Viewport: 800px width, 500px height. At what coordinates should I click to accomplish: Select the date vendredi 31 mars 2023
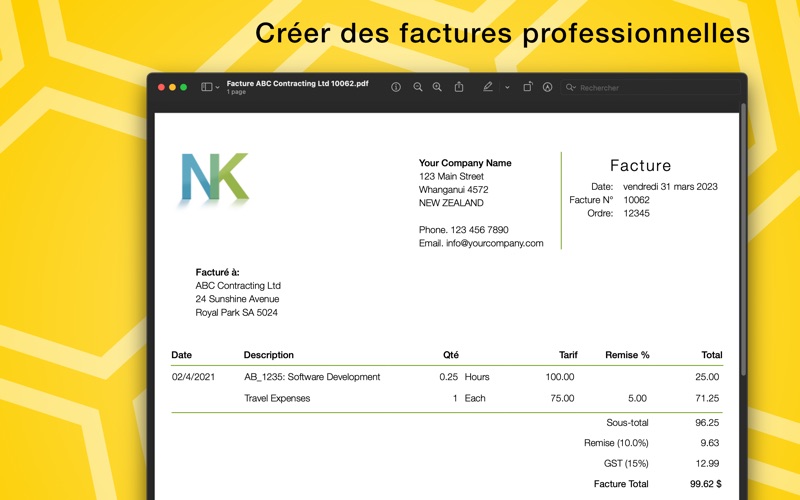(x=670, y=187)
